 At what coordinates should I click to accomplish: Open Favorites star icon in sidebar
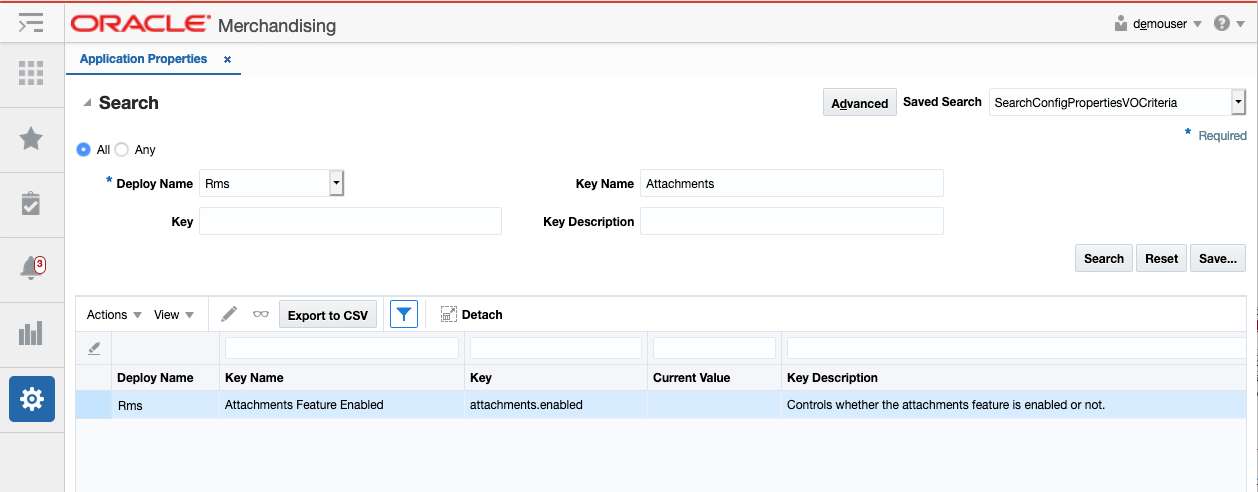[31, 138]
